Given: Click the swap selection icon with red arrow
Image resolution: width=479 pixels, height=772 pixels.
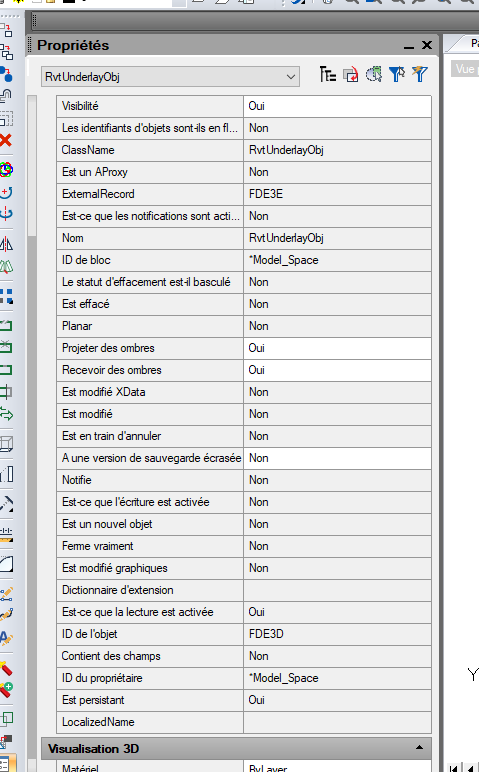Looking at the screenshot, I should pyautogui.click(x=351, y=74).
